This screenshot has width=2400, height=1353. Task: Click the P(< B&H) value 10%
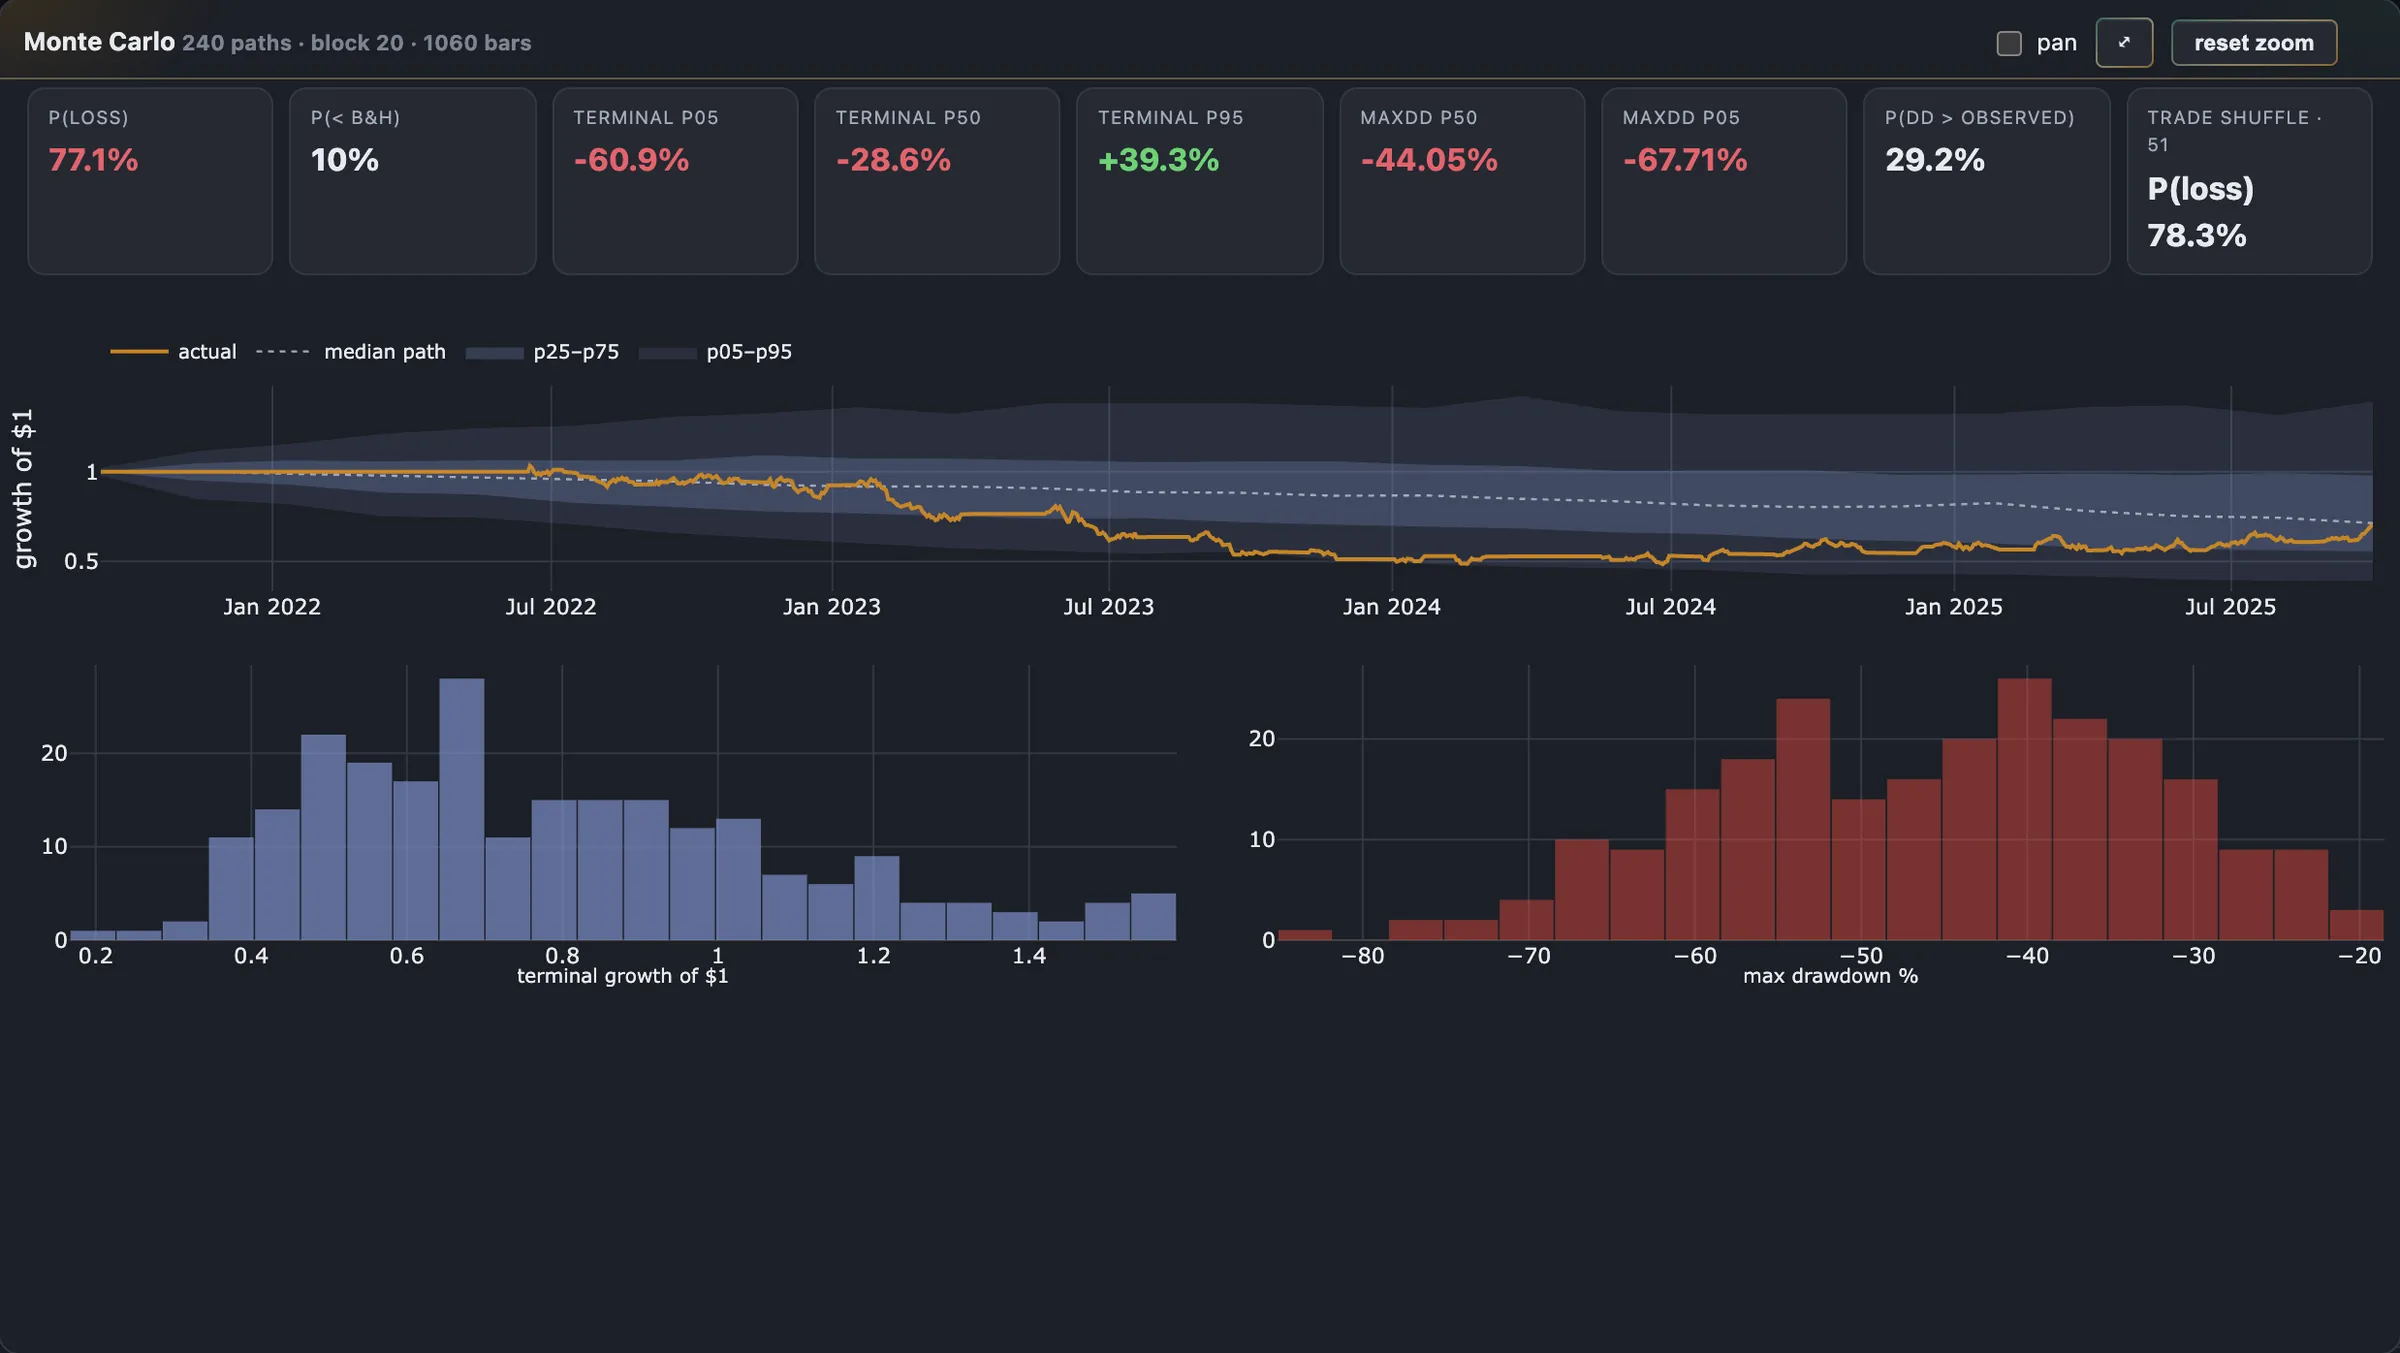point(345,160)
